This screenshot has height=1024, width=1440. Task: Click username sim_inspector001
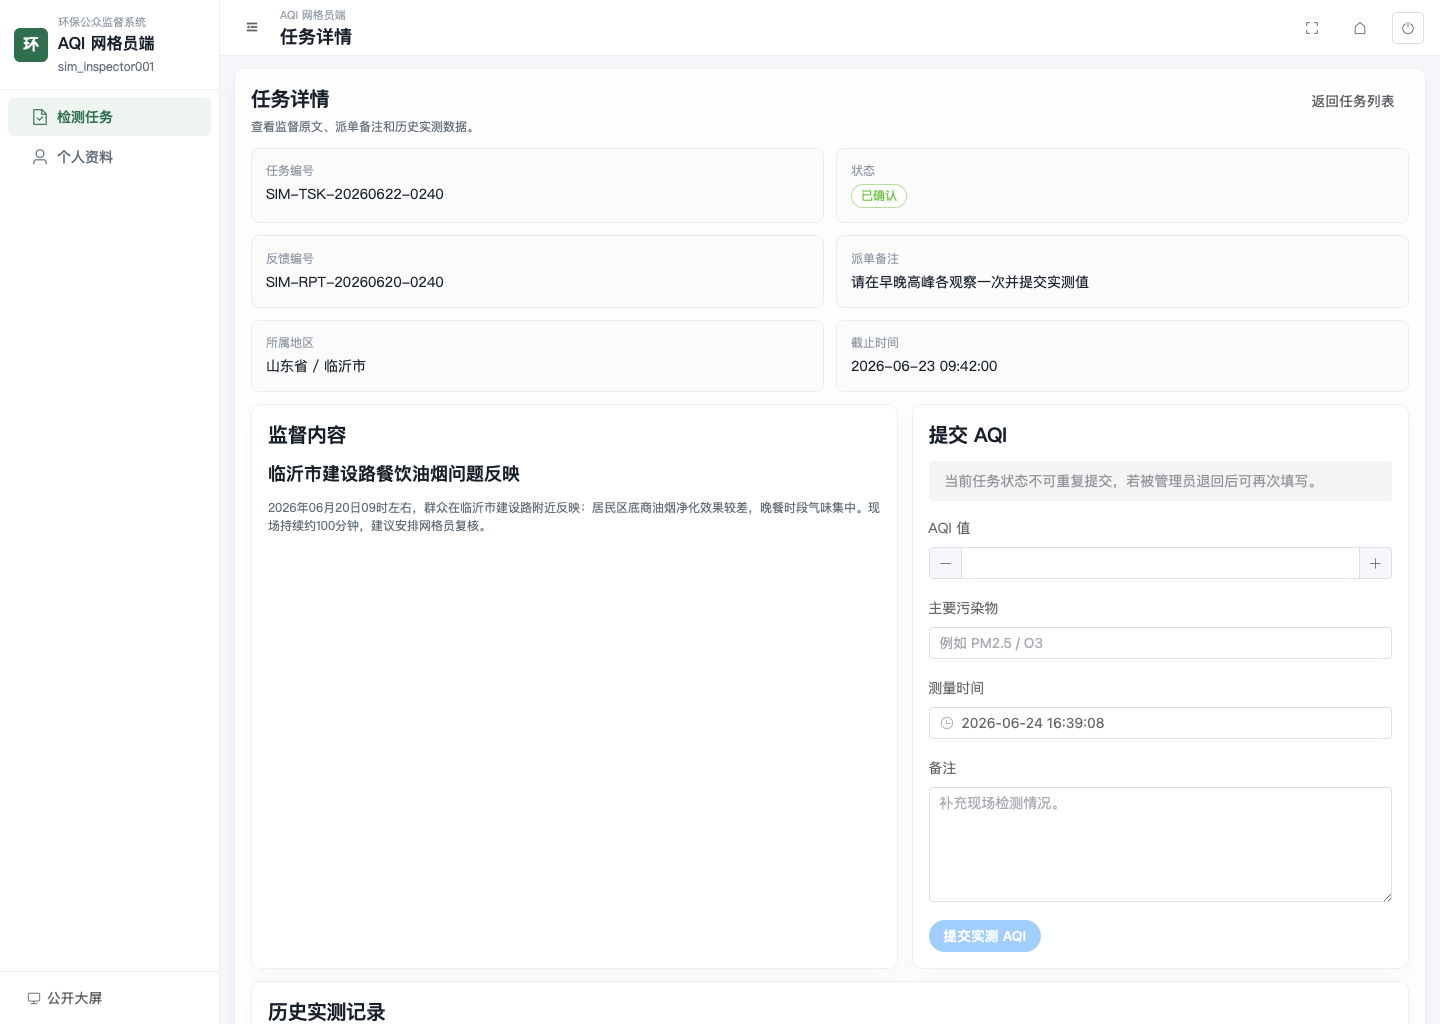coord(106,67)
